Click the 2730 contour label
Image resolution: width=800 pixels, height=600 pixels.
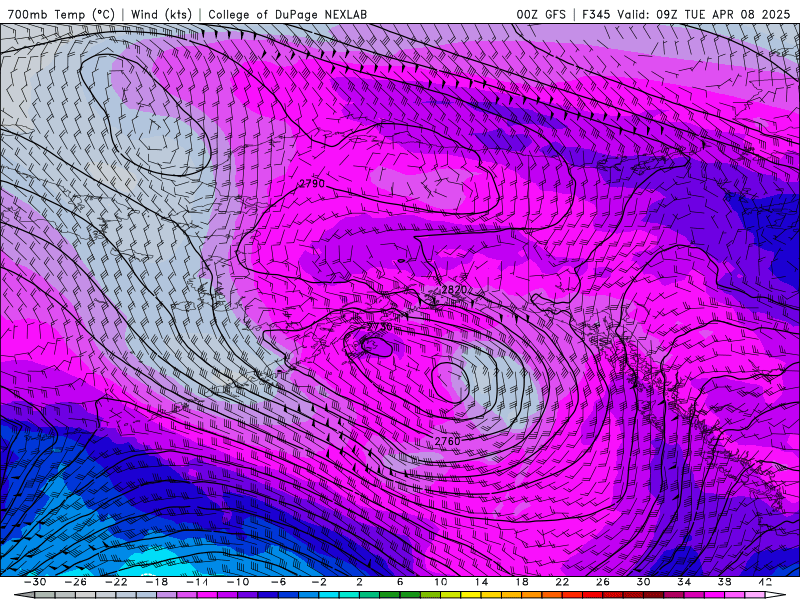click(x=380, y=327)
